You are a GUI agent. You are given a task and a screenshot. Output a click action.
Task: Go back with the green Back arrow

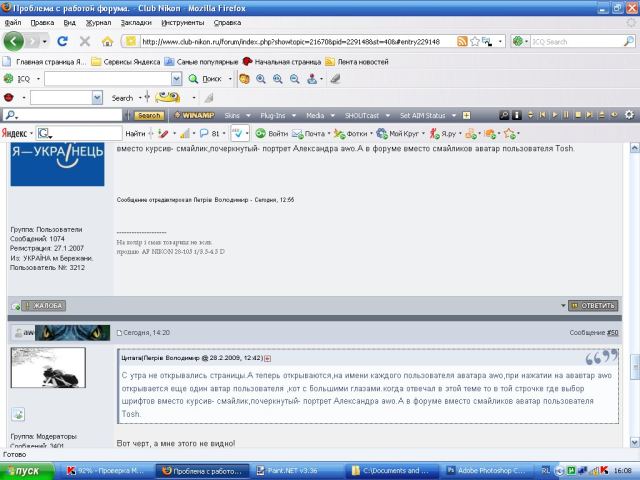[13, 41]
